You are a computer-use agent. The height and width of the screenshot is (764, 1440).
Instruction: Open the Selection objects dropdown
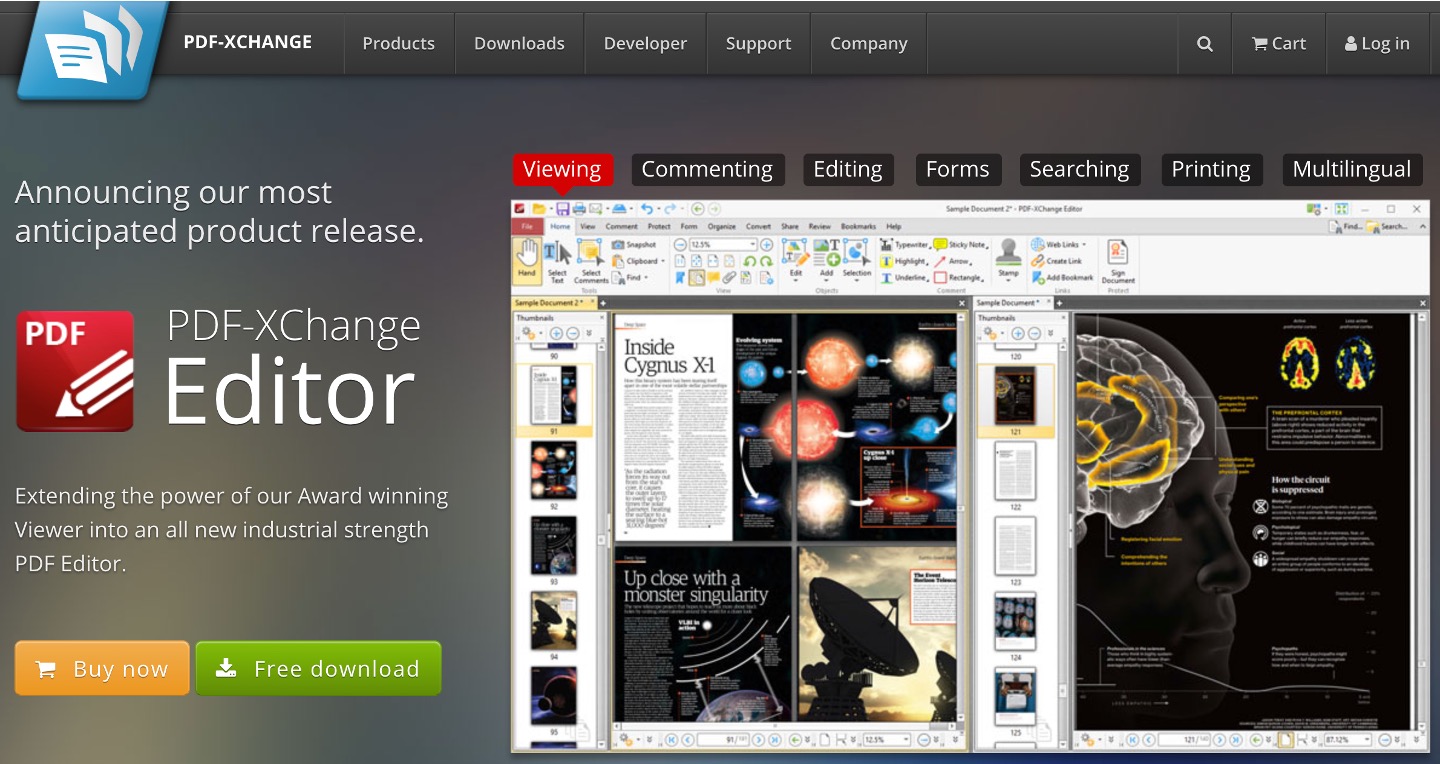point(857,259)
